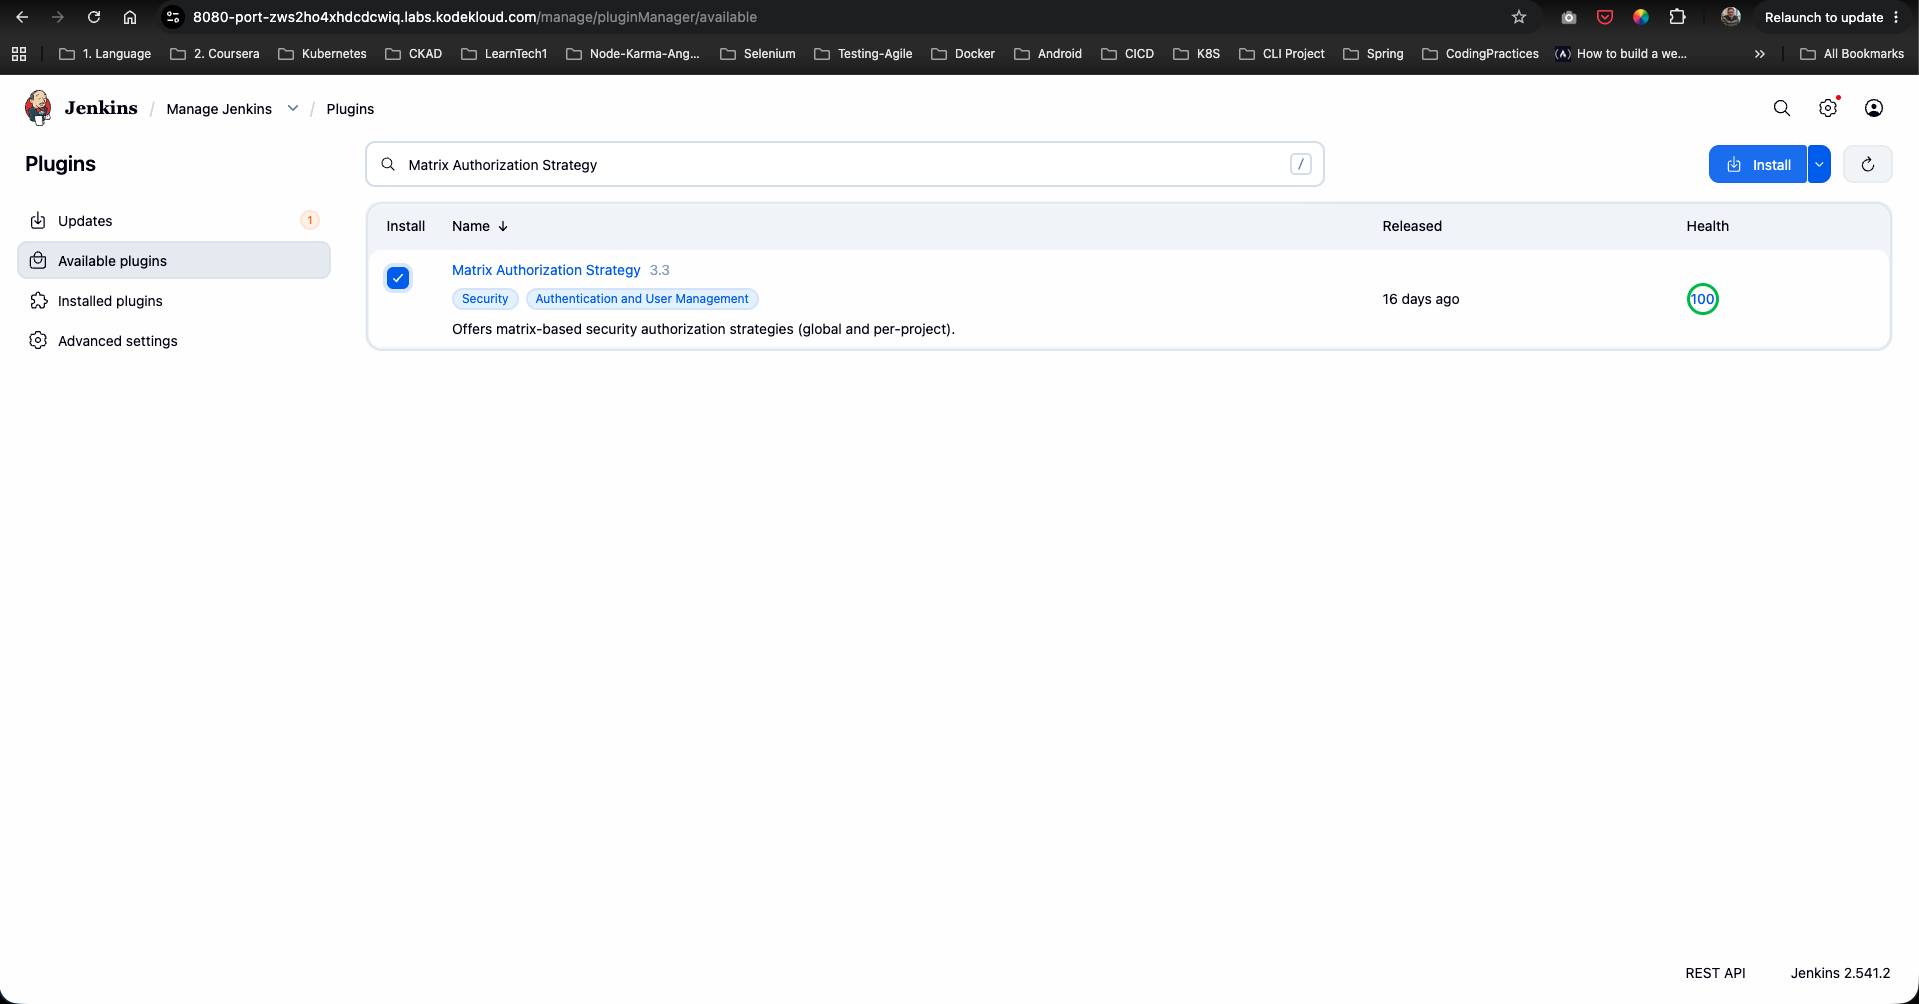
Task: Filter by the Security tag
Action: pos(485,299)
